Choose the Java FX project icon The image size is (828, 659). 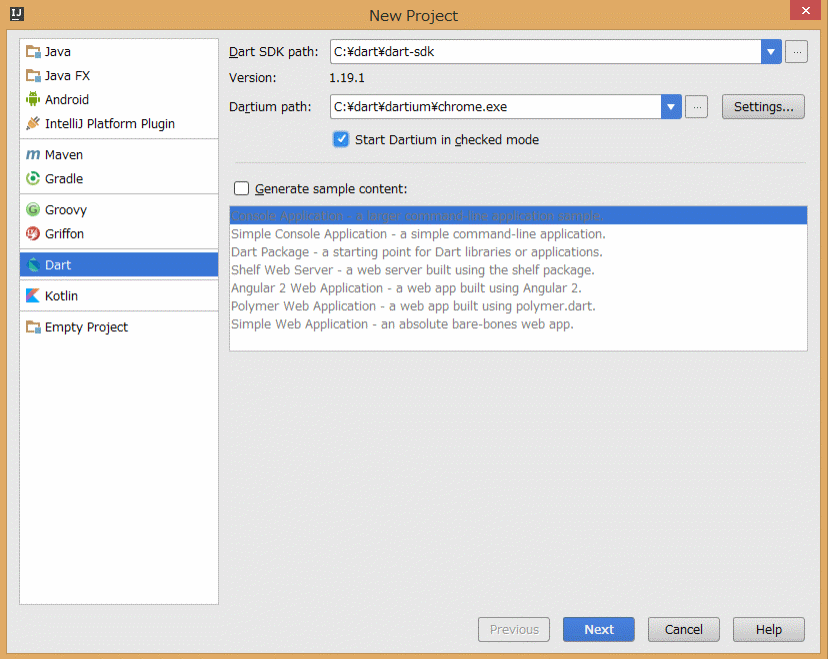point(33,76)
